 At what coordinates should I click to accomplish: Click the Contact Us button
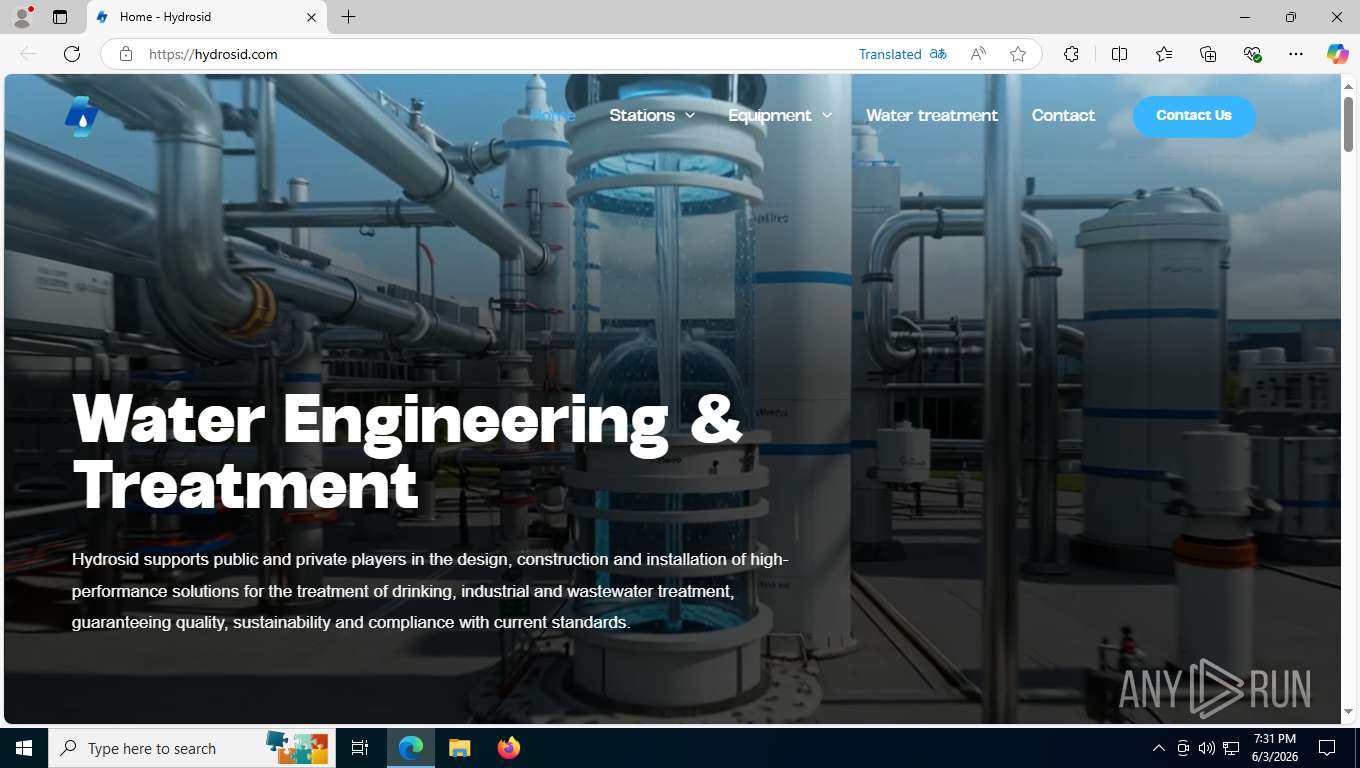(x=1194, y=116)
